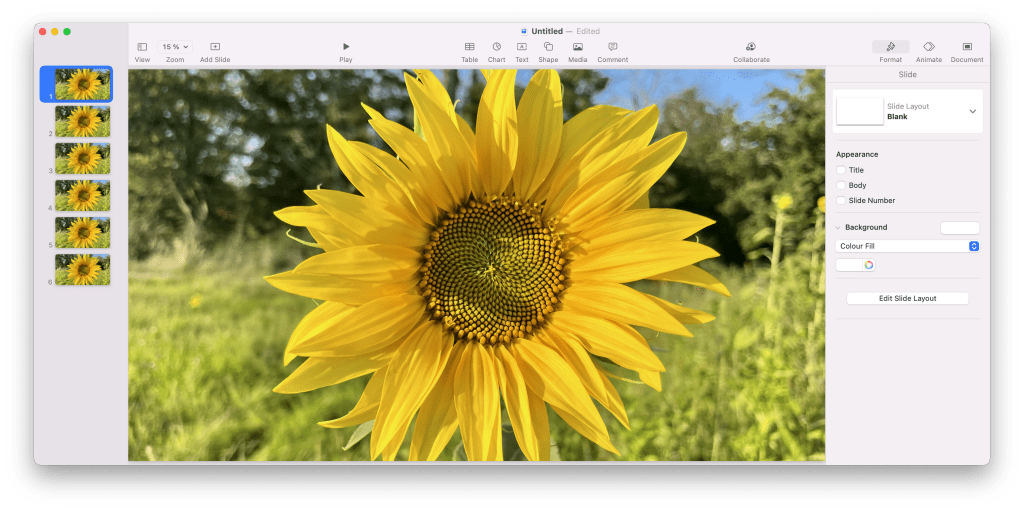The width and height of the screenshot is (1024, 510).
Task: Insert a Table from the toolbar
Action: (x=470, y=47)
